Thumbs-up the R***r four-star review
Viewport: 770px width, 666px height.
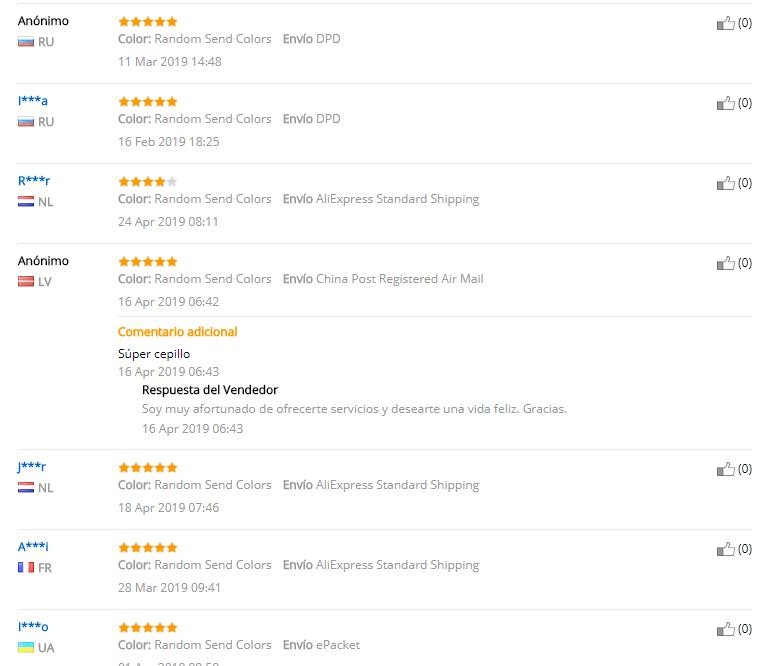tap(725, 183)
